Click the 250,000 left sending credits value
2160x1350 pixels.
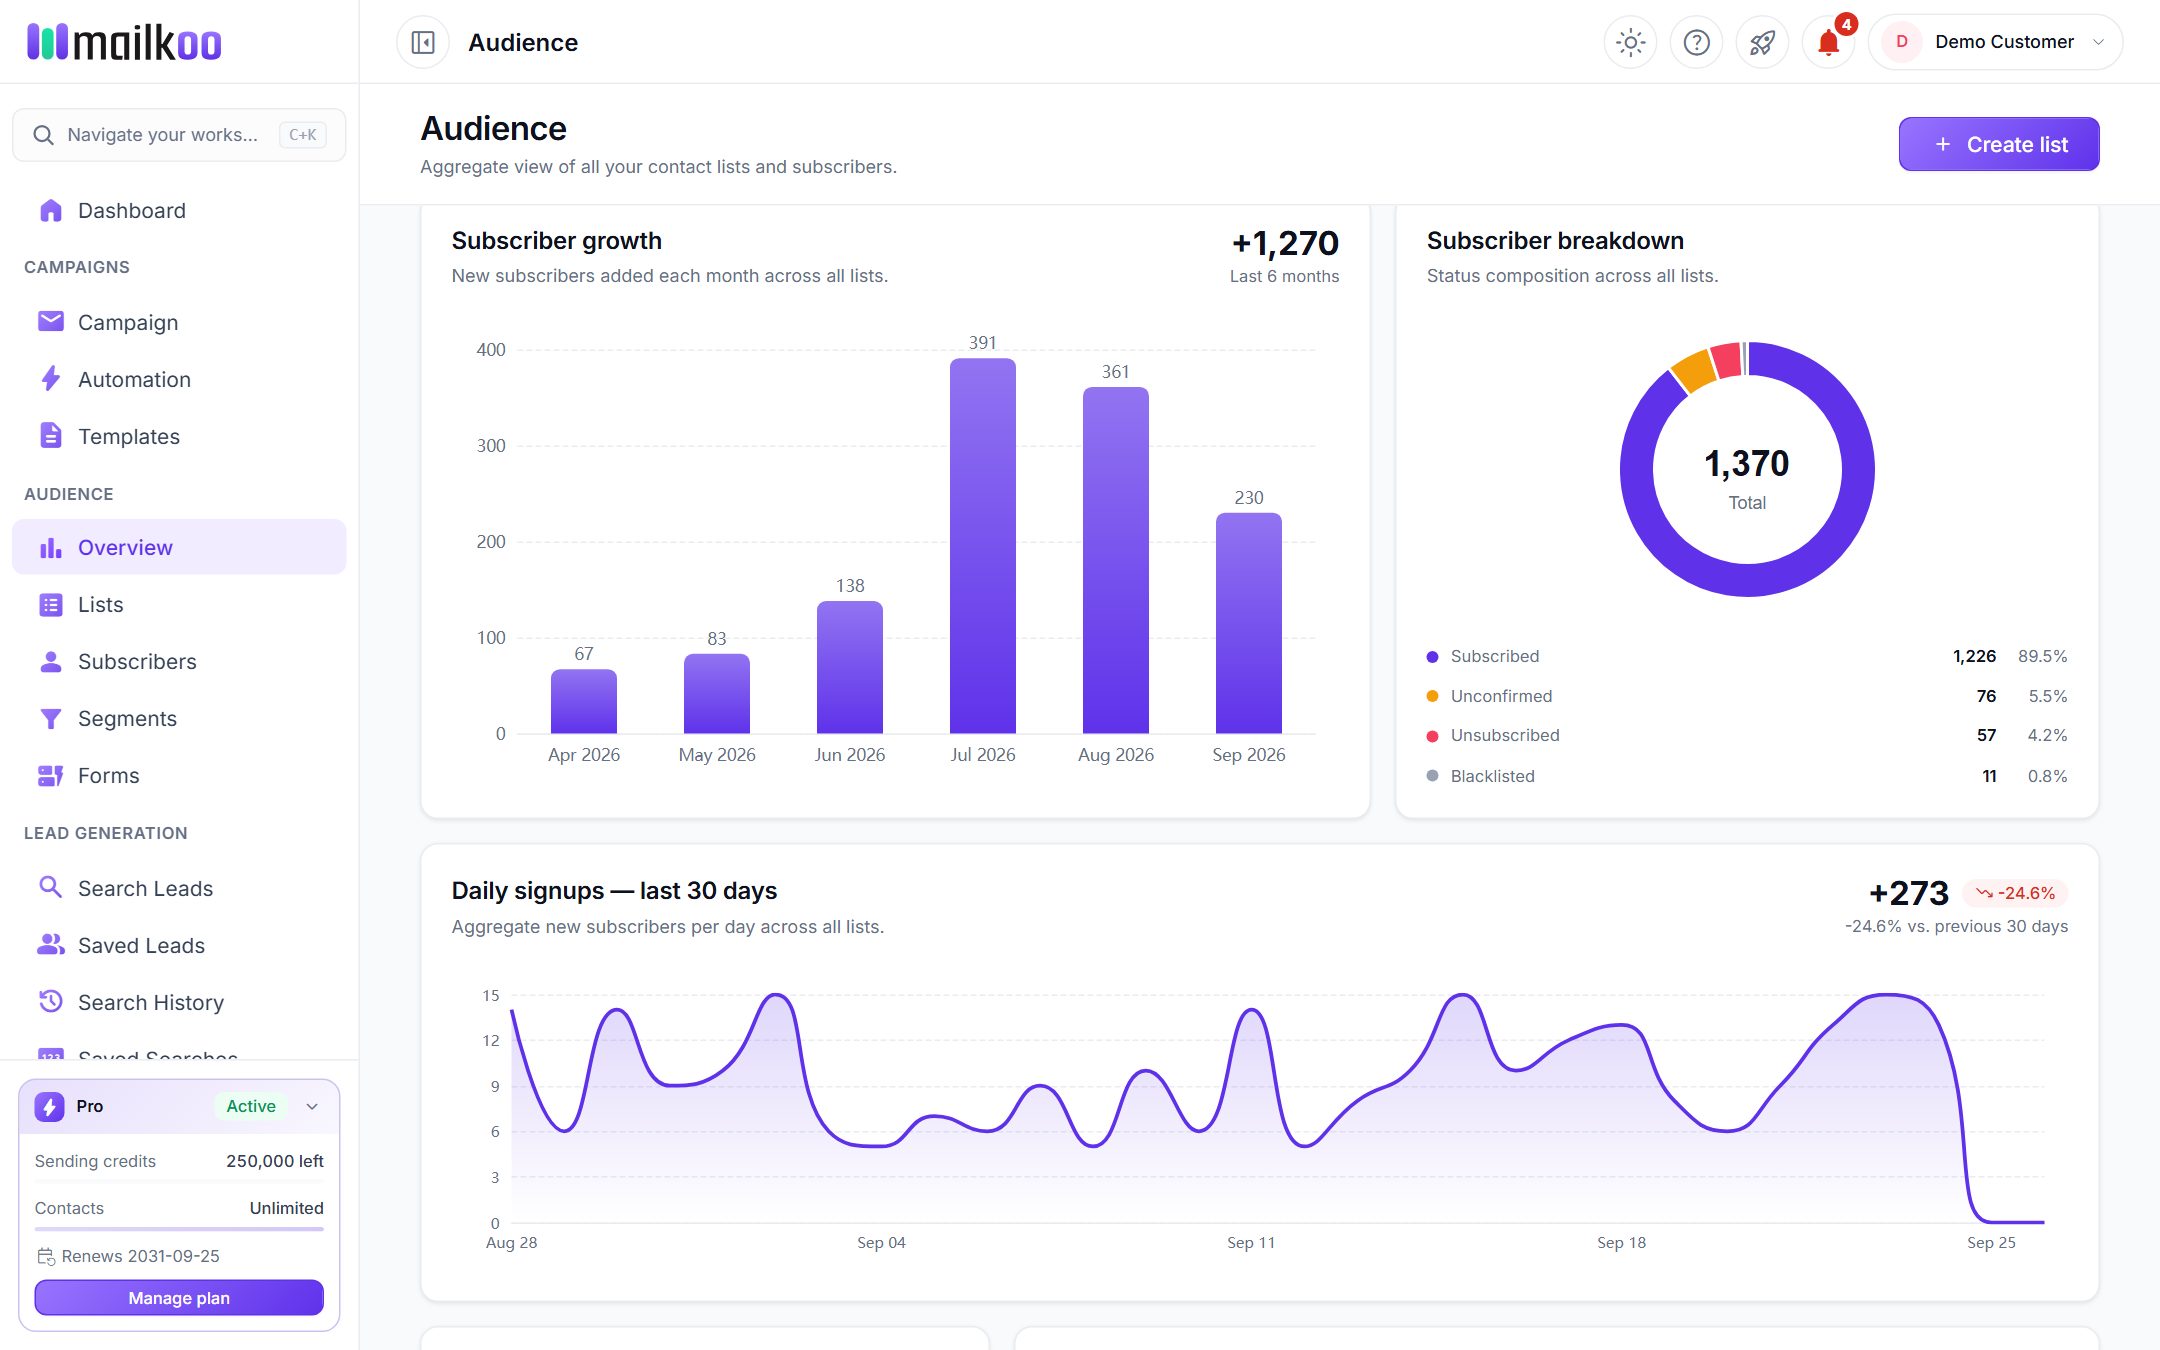click(x=275, y=1161)
